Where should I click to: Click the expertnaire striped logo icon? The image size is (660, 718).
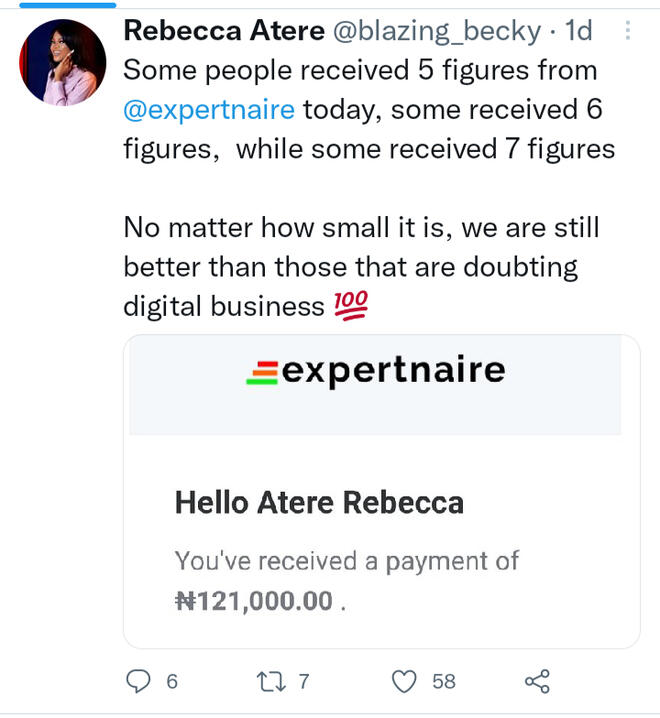[x=261, y=373]
